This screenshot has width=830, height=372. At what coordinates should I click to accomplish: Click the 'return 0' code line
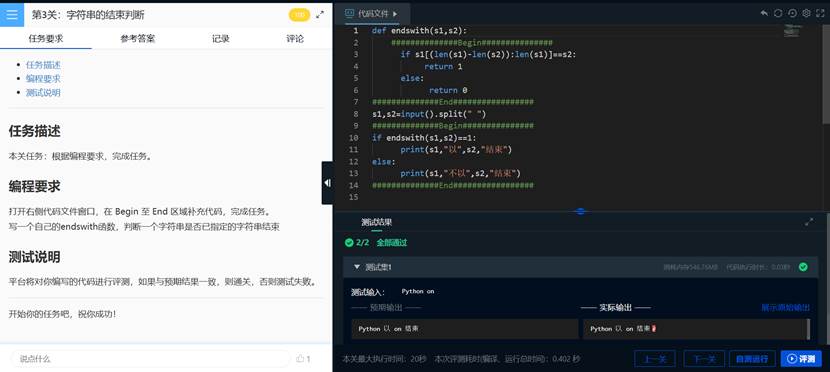448,90
